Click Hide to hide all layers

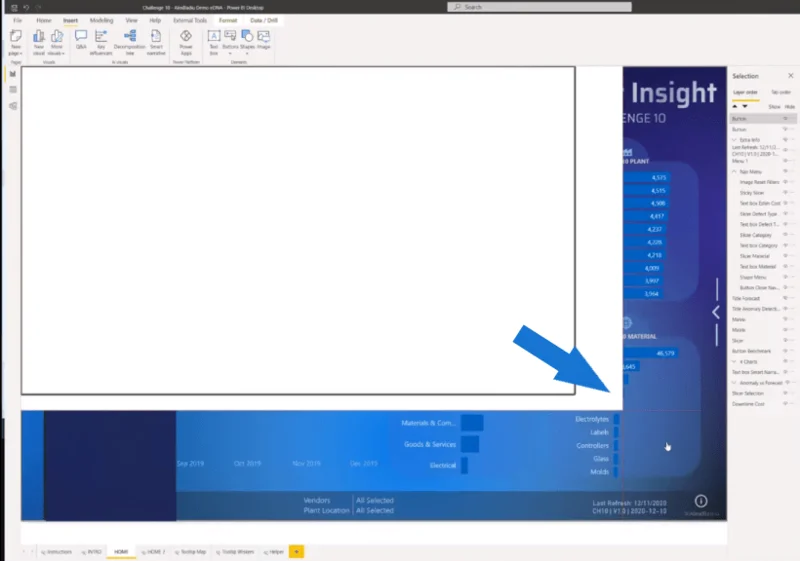790,107
